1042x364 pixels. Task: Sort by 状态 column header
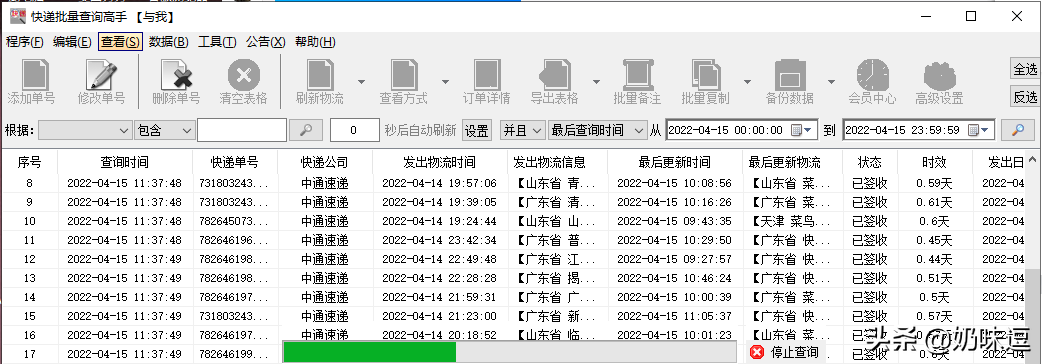[x=869, y=162]
